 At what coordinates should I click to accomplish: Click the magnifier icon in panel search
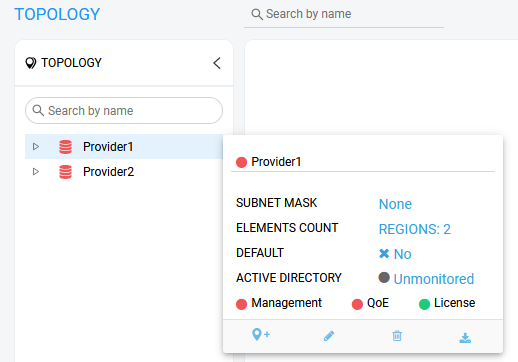point(38,110)
